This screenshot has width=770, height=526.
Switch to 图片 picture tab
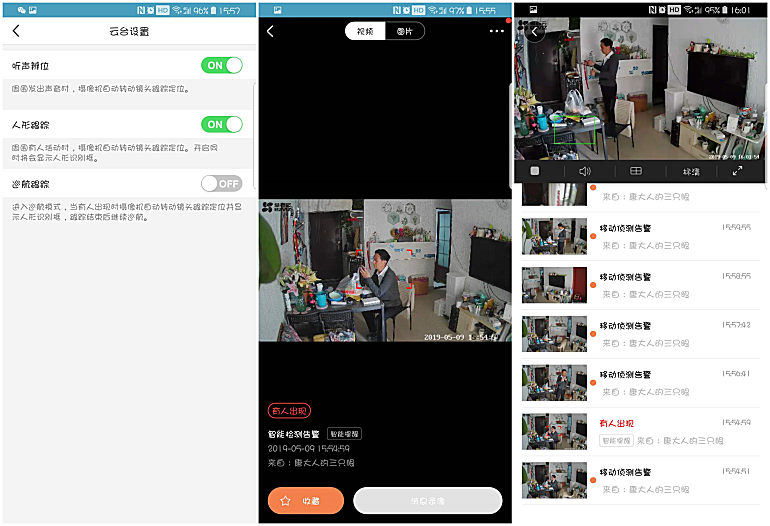tap(405, 31)
